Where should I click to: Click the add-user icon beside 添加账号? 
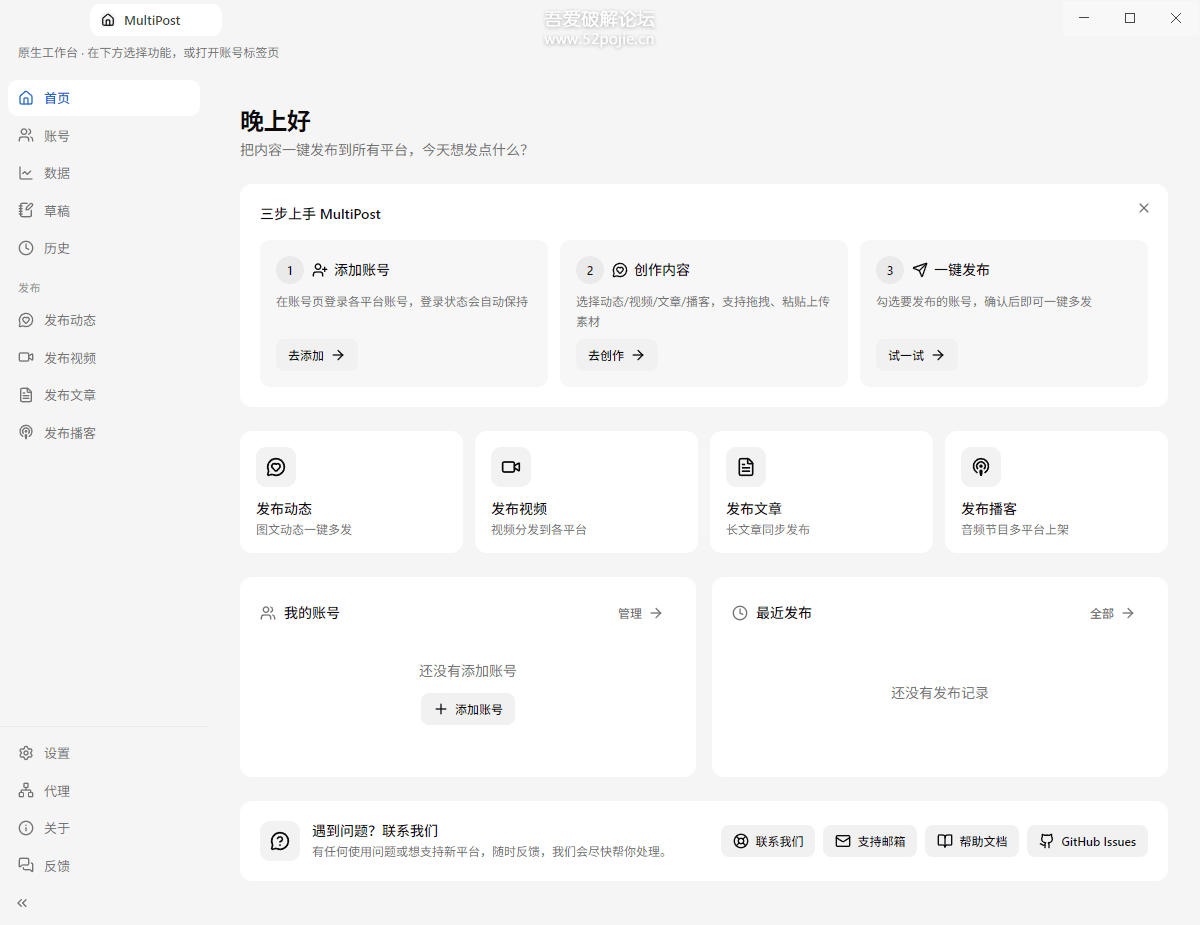click(x=320, y=270)
